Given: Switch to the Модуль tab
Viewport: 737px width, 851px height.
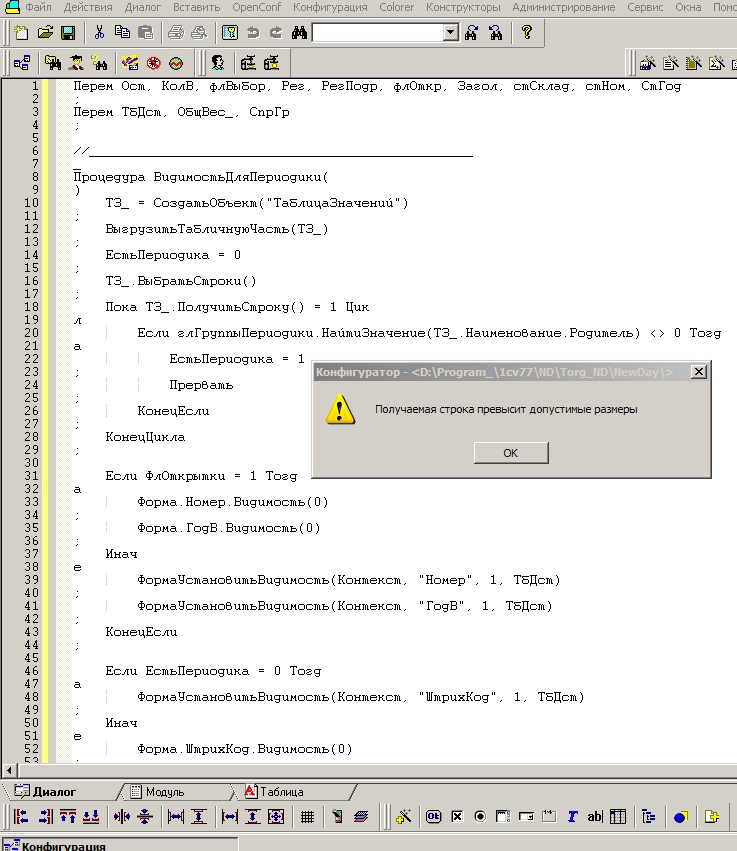Looking at the screenshot, I should 164,792.
